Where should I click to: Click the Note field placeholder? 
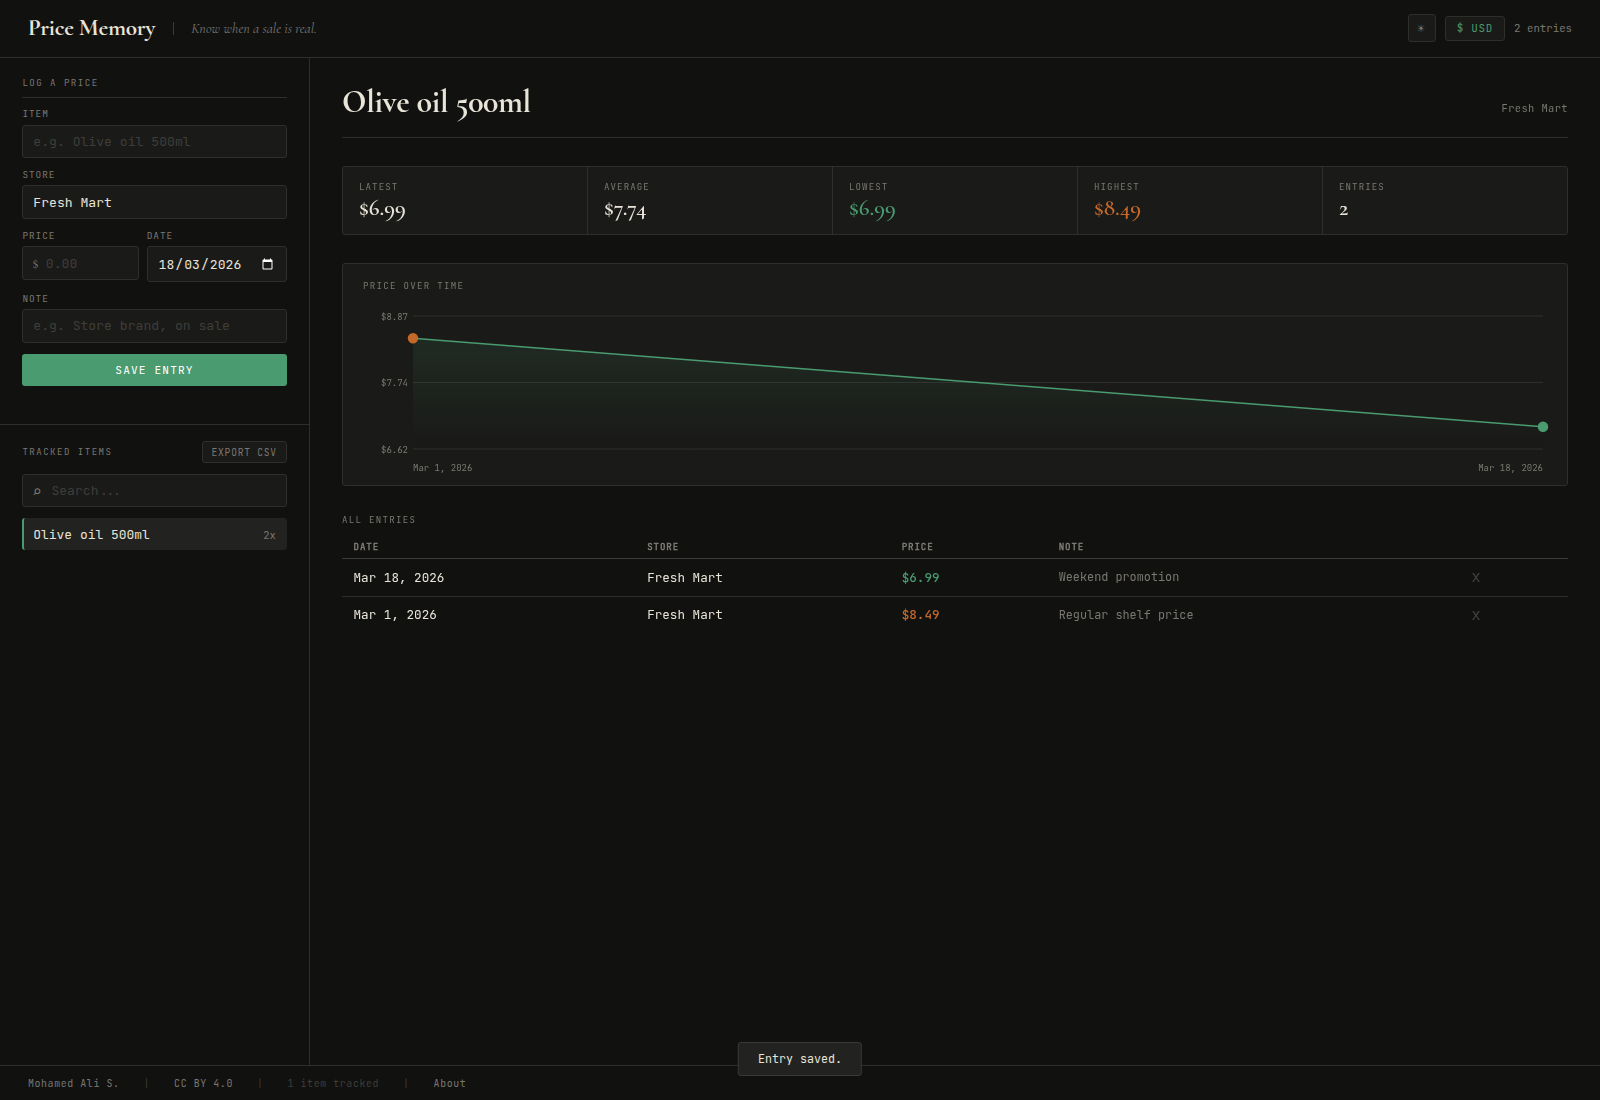154,325
